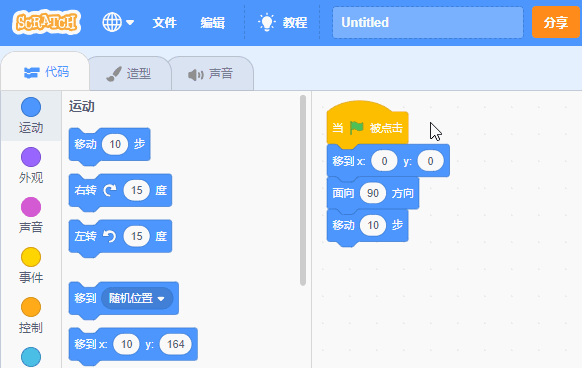Image resolution: width=582 pixels, height=368 pixels.
Task: Click the 右转 15 度 block
Action: (120, 191)
